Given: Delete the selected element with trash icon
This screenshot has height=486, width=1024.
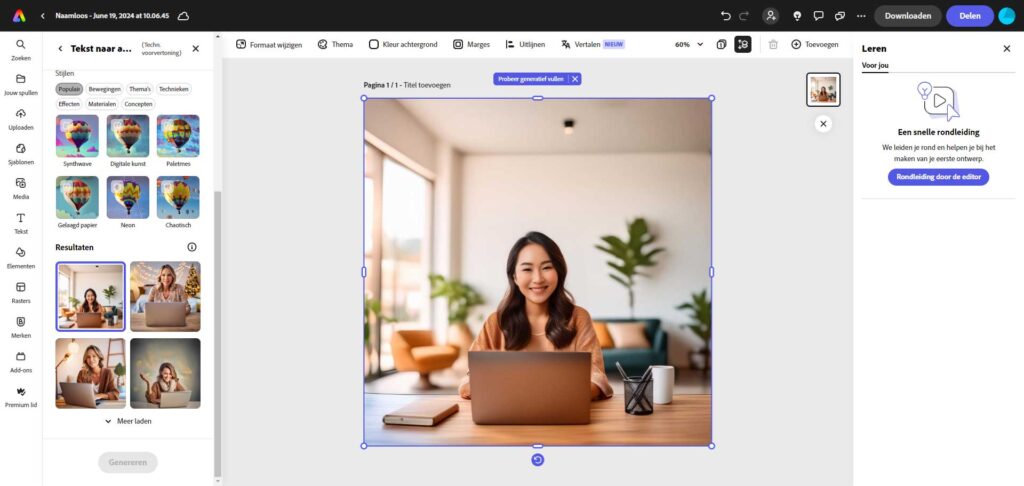Looking at the screenshot, I should click(773, 44).
